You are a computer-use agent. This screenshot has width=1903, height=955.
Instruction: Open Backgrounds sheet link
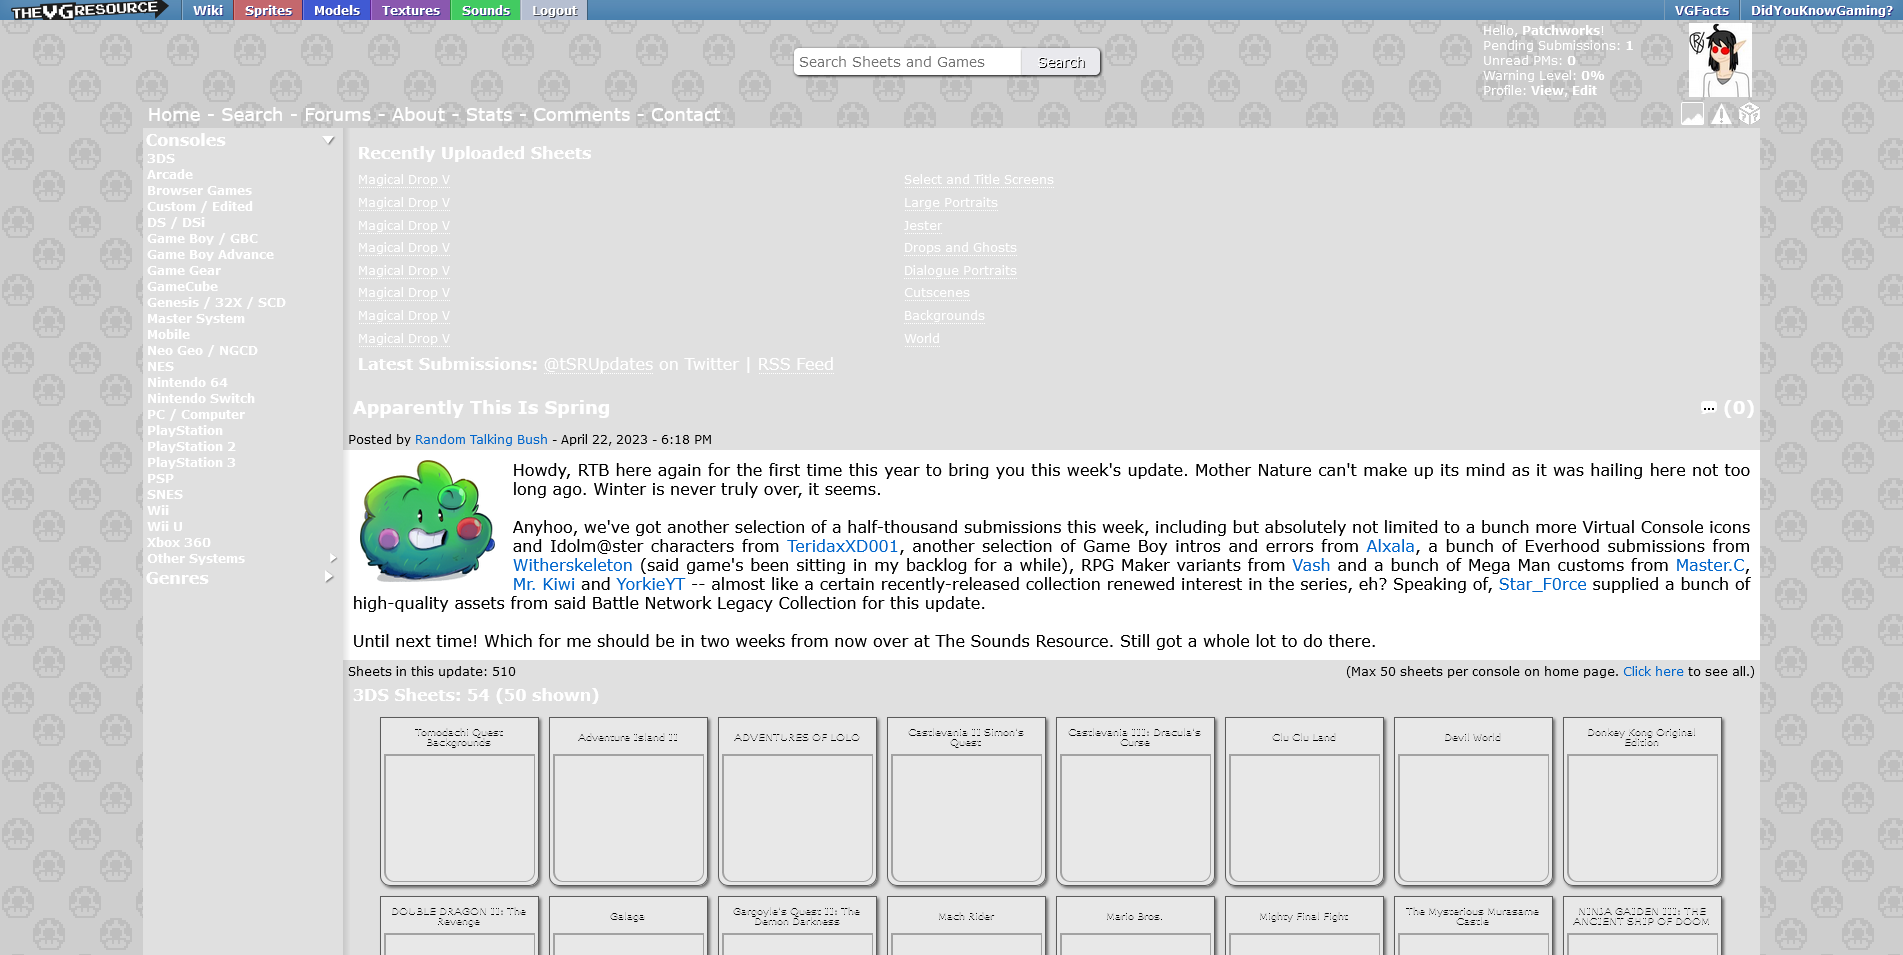pos(944,316)
